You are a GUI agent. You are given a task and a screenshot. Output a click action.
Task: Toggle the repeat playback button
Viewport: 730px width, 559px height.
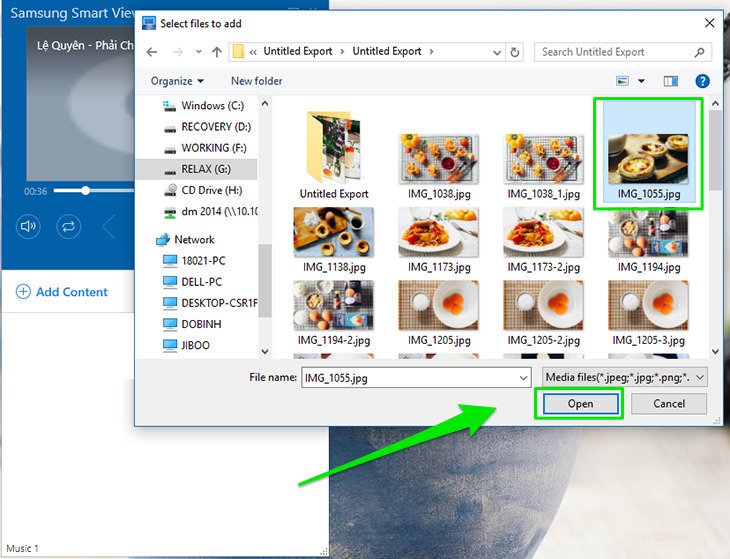click(x=68, y=226)
